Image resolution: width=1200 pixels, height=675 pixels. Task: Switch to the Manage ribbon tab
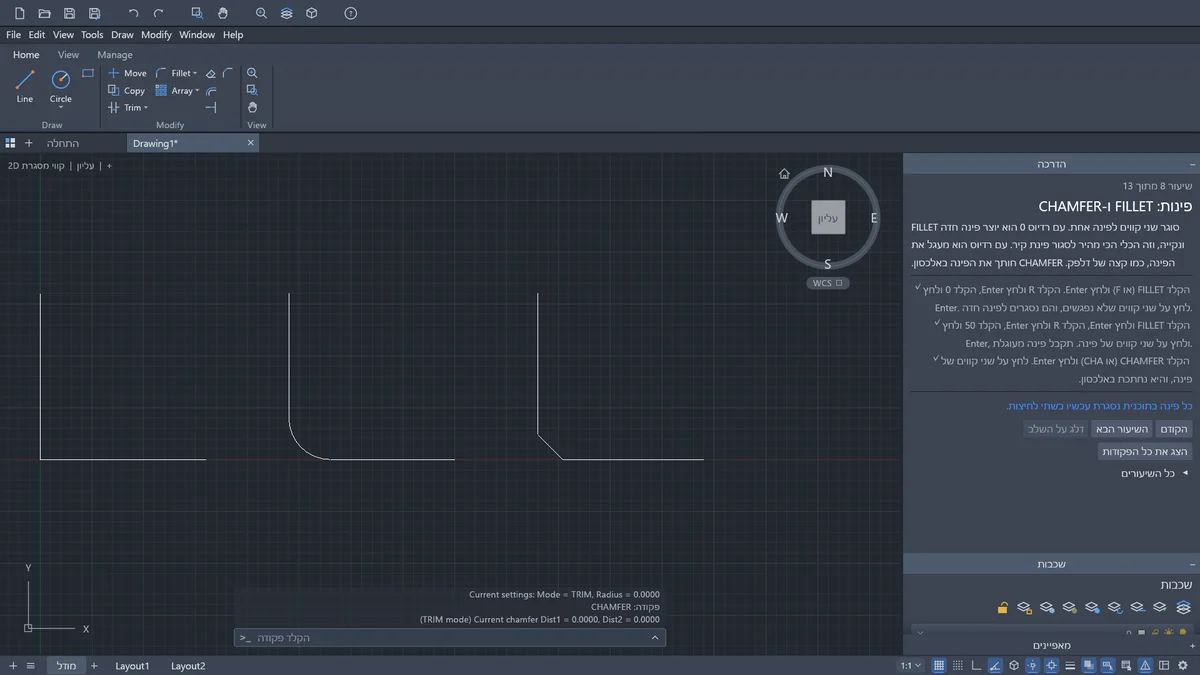[115, 55]
